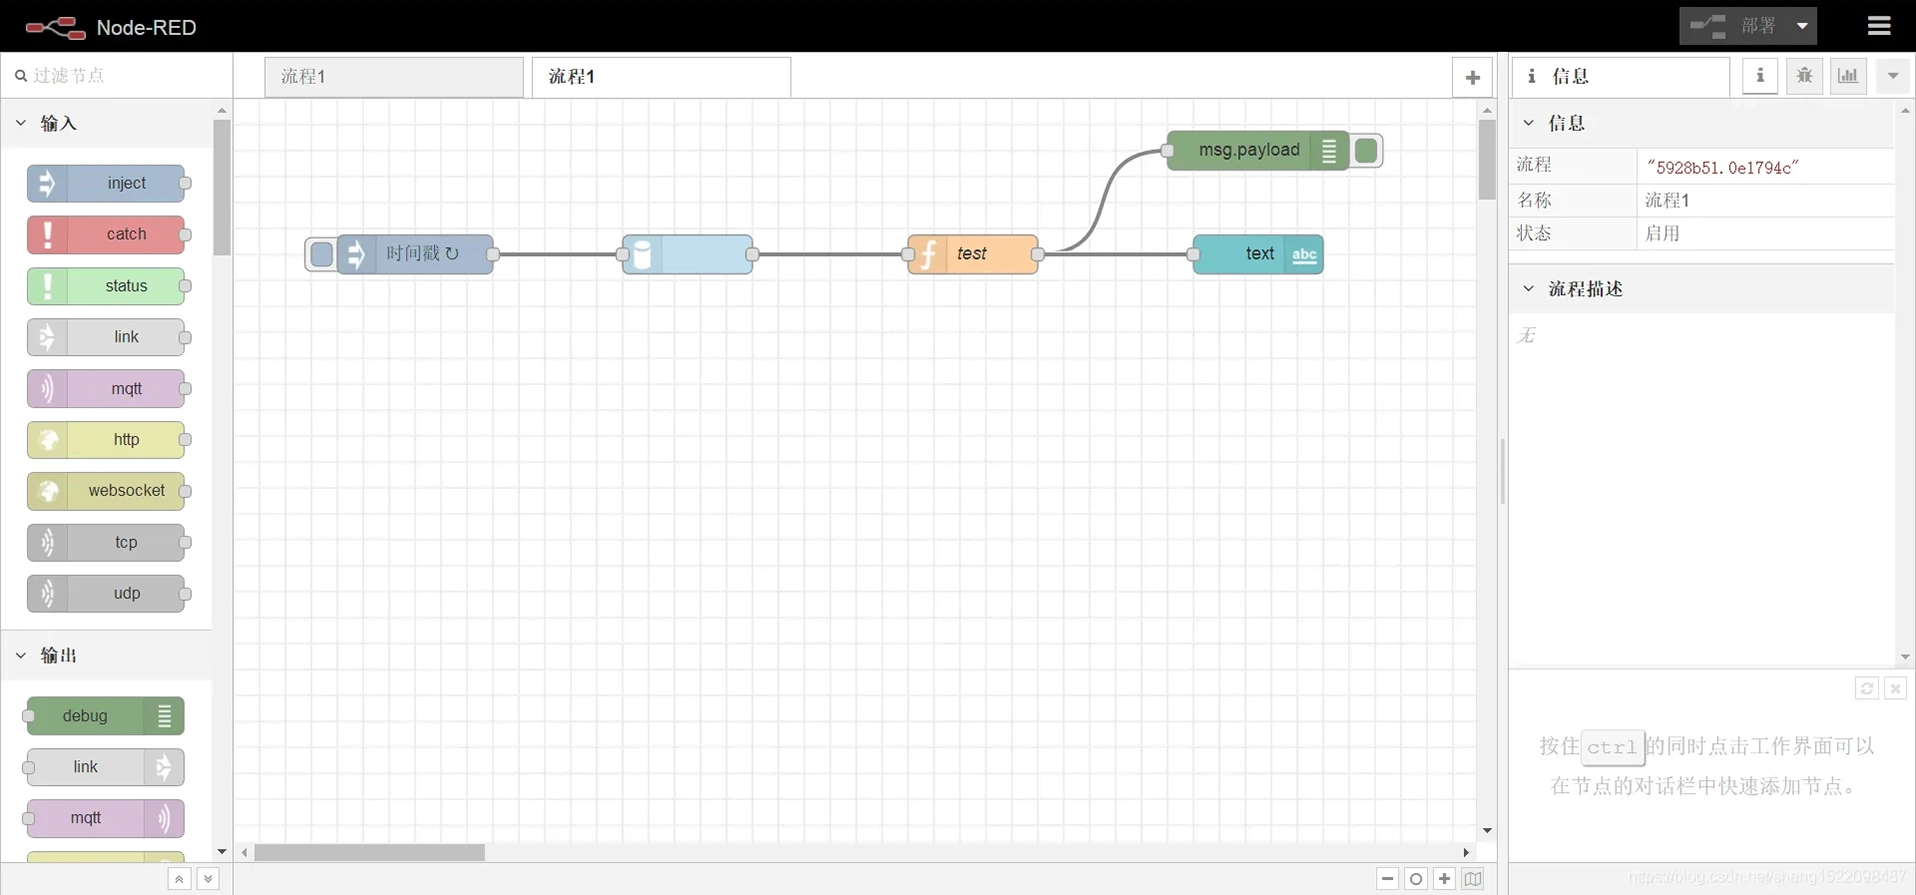Collapse the 输出 palette category

[x=21, y=655]
